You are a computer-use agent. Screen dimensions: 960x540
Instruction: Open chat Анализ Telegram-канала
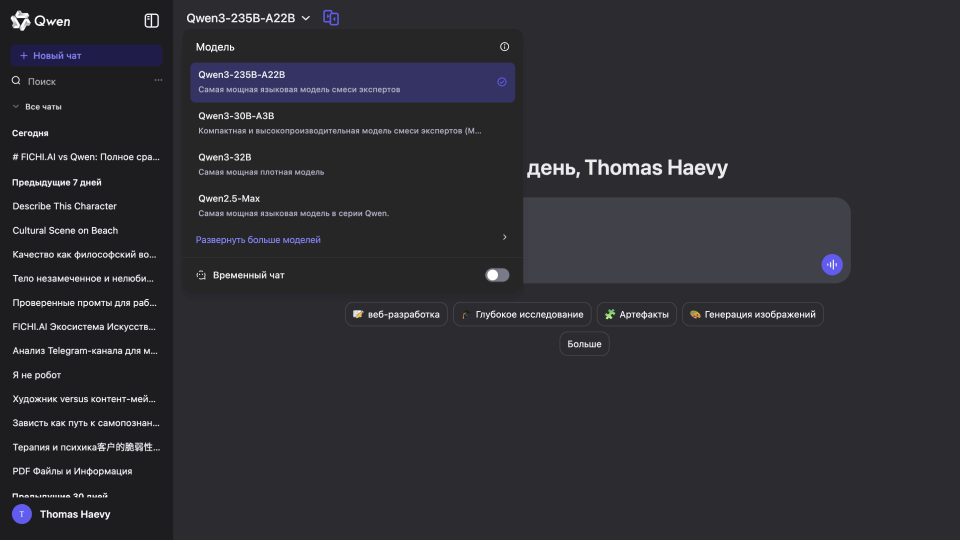click(86, 351)
